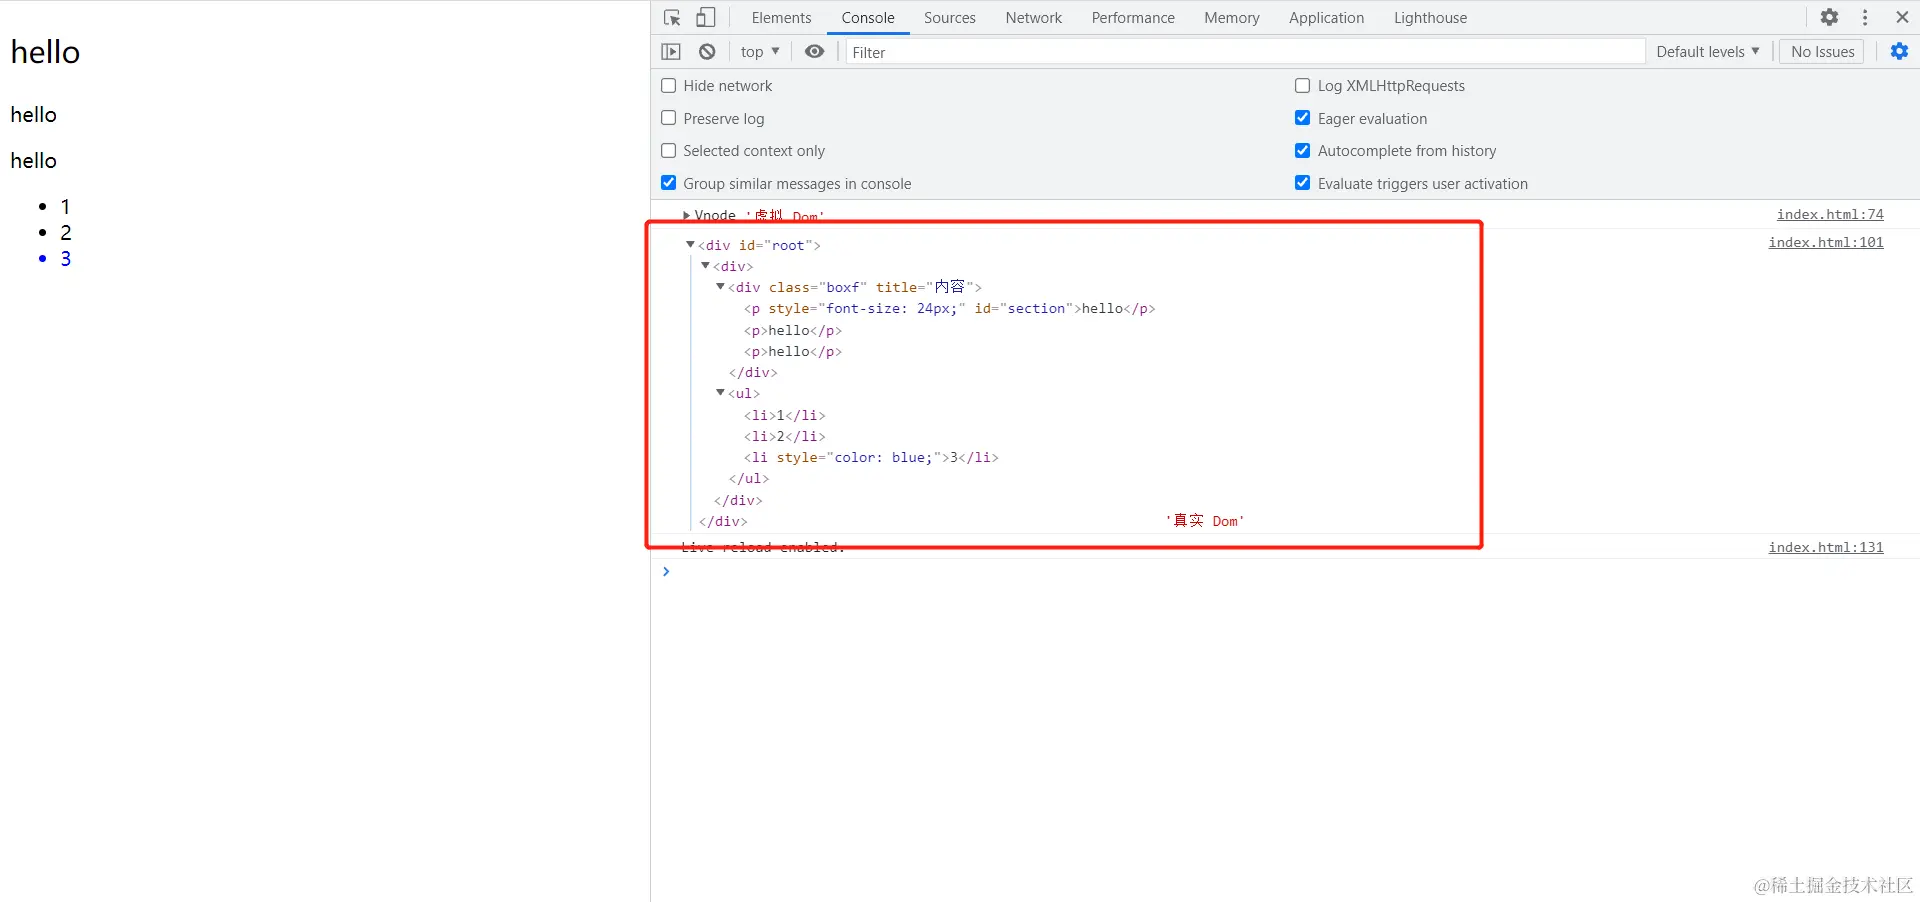Open the Memory tab

pos(1231,18)
